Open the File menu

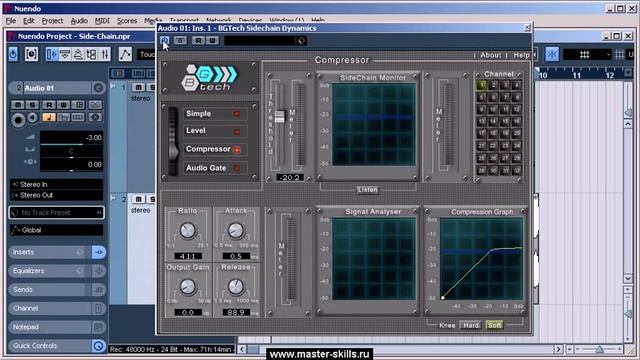coord(11,20)
